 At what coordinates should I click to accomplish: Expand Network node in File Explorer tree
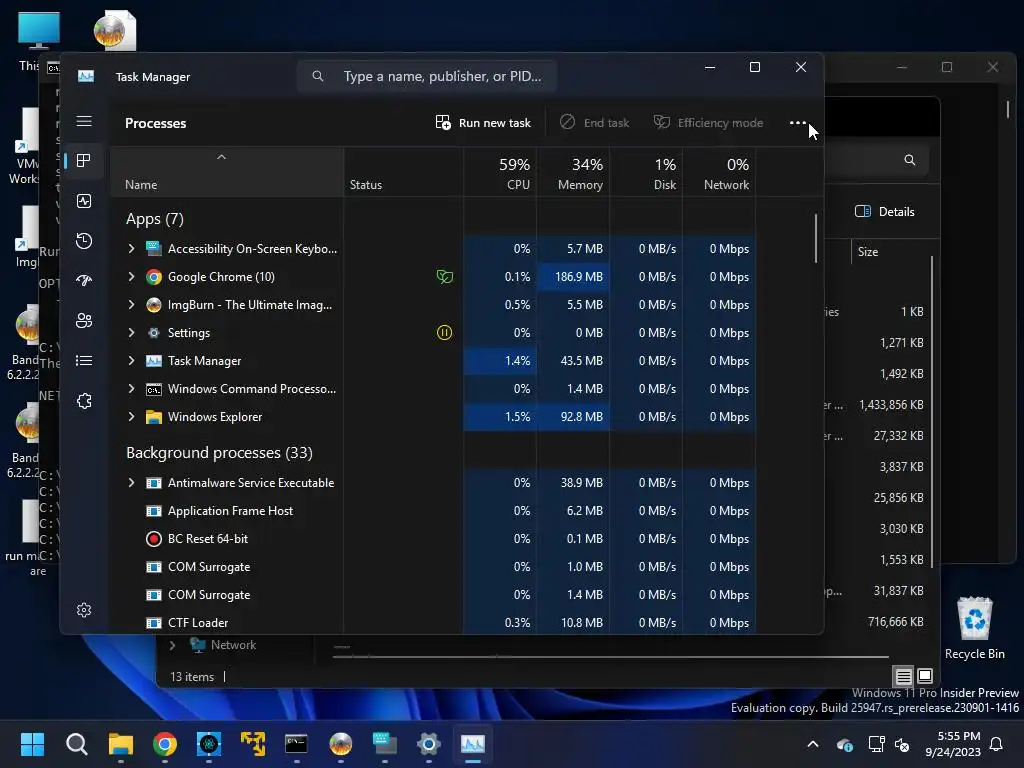[172, 645]
